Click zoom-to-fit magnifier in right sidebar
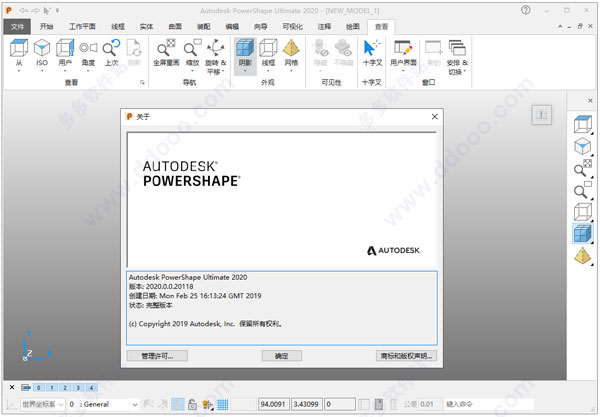This screenshot has height=417, width=600. point(583,168)
